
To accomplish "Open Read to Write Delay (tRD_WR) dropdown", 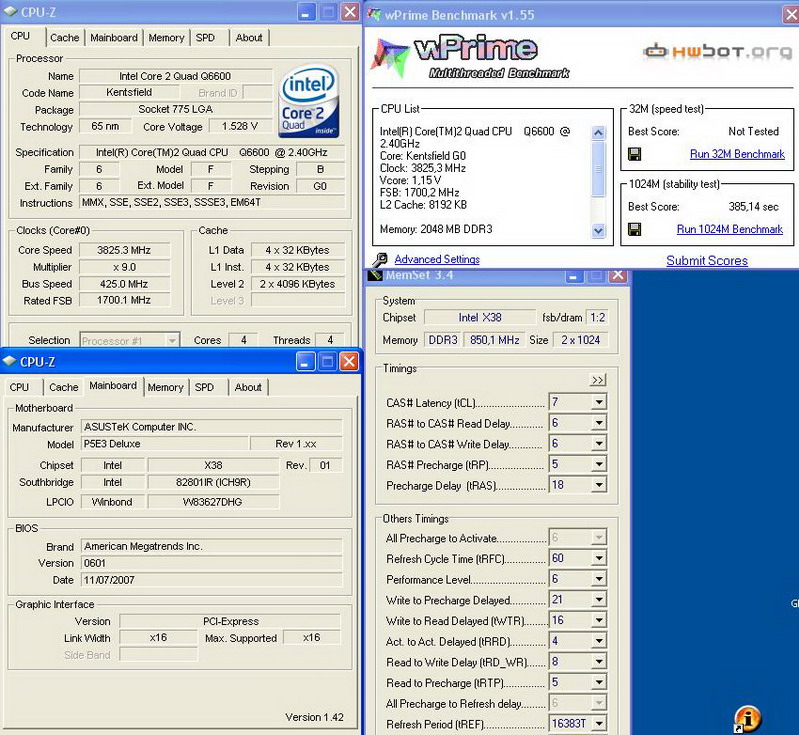I will coord(599,662).
